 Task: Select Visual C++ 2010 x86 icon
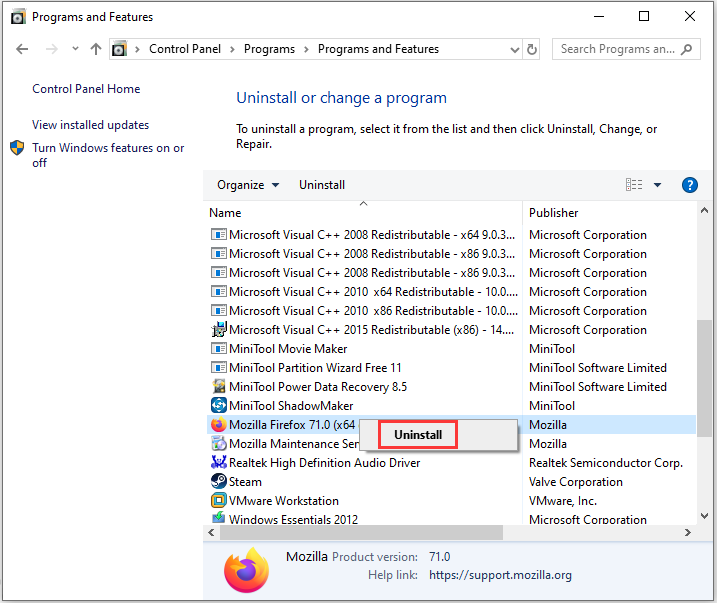point(219,310)
